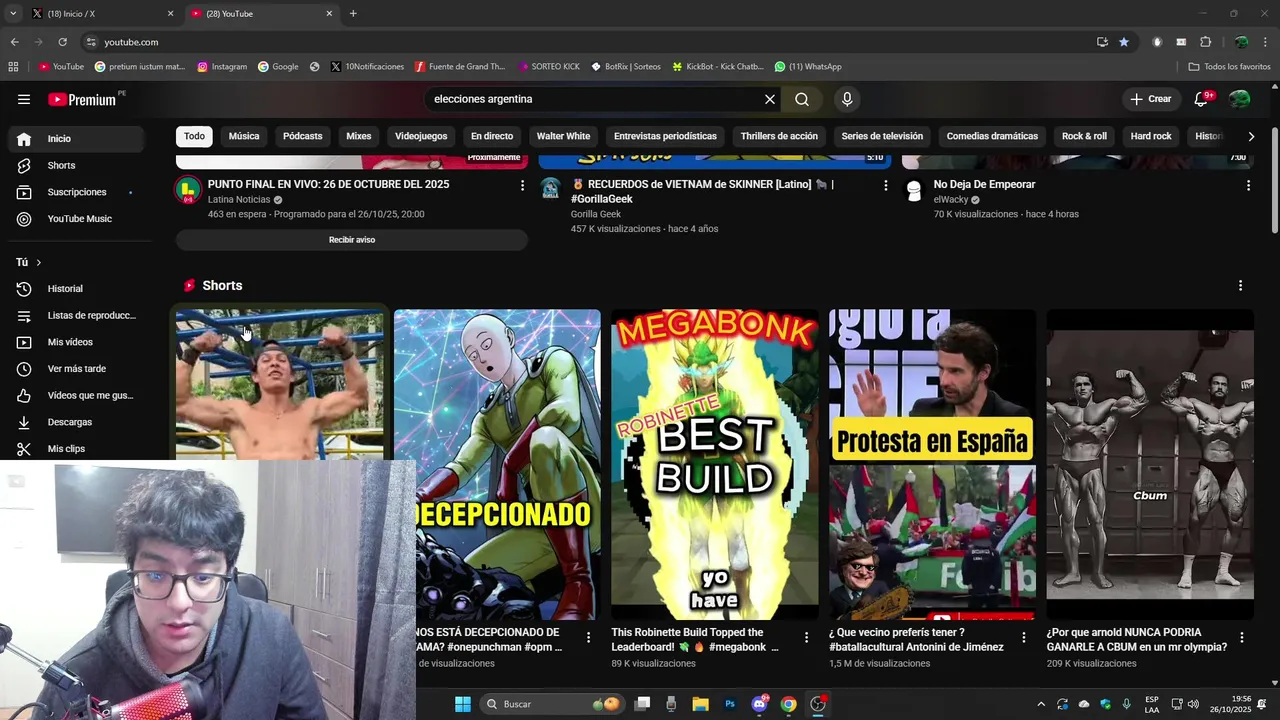This screenshot has width=1280, height=720.
Task: Select the Thrillers de acción chip
Action: click(x=779, y=136)
